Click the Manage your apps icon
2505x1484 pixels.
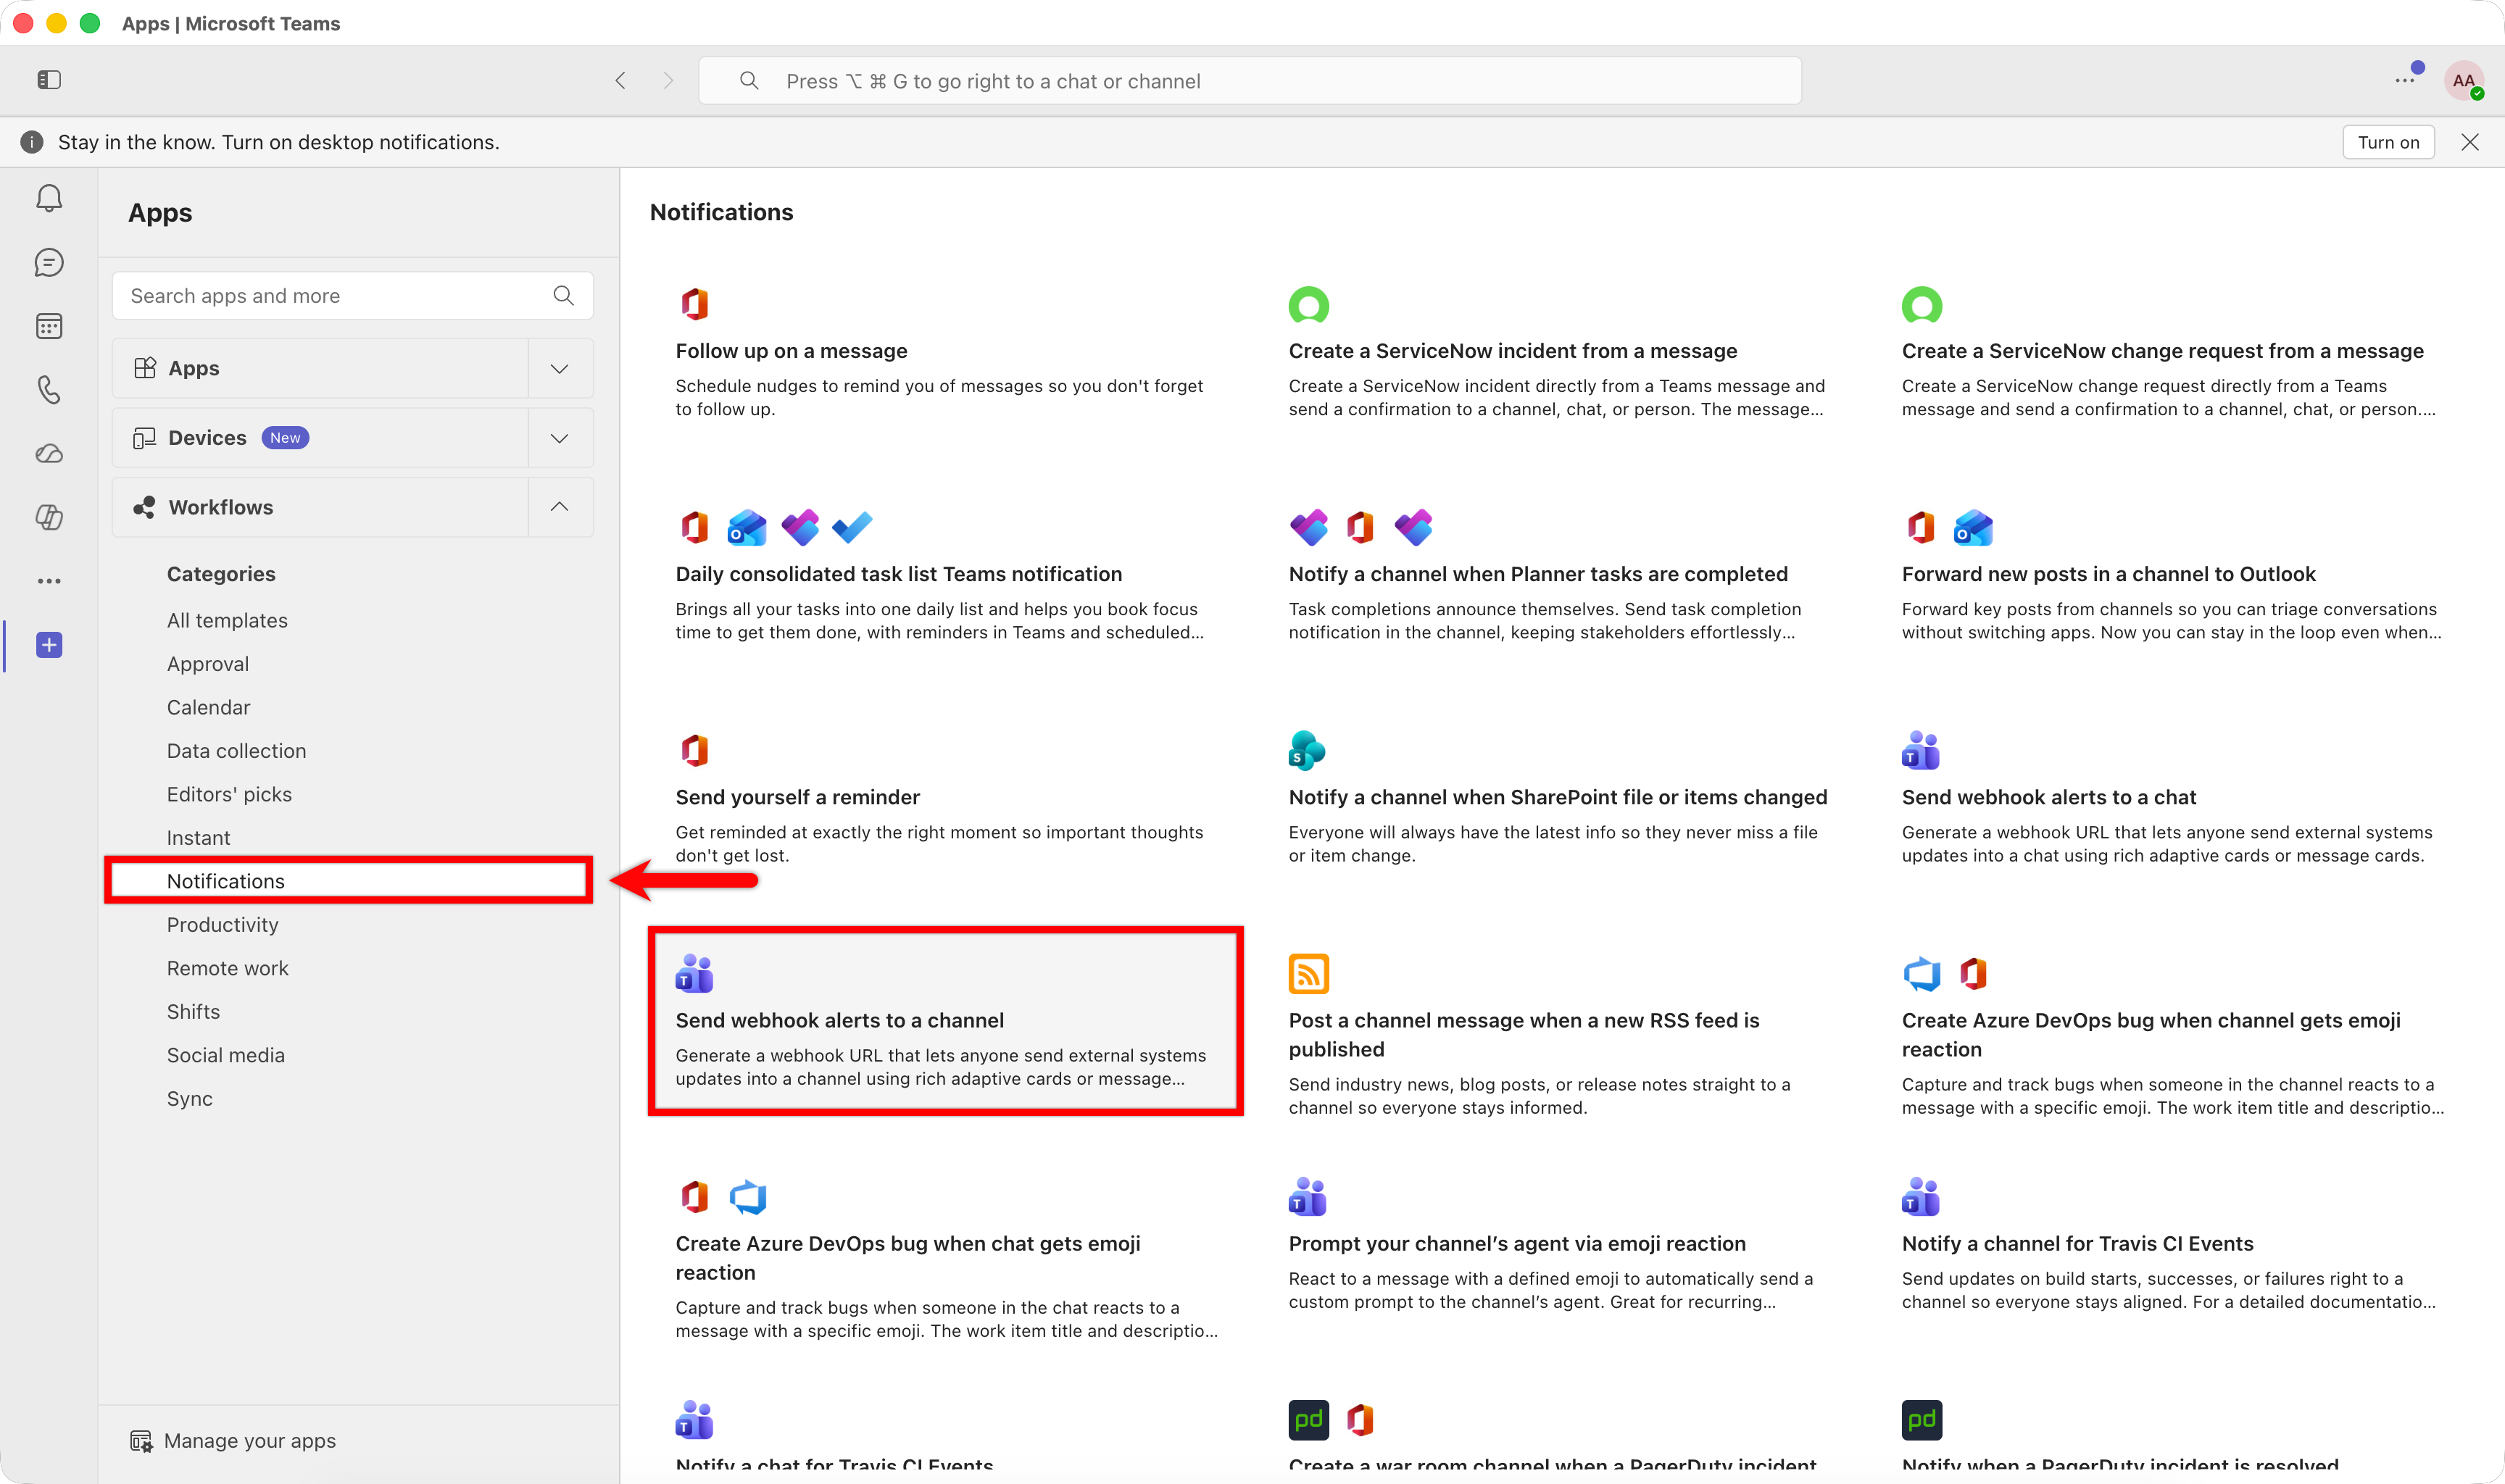click(x=141, y=1441)
